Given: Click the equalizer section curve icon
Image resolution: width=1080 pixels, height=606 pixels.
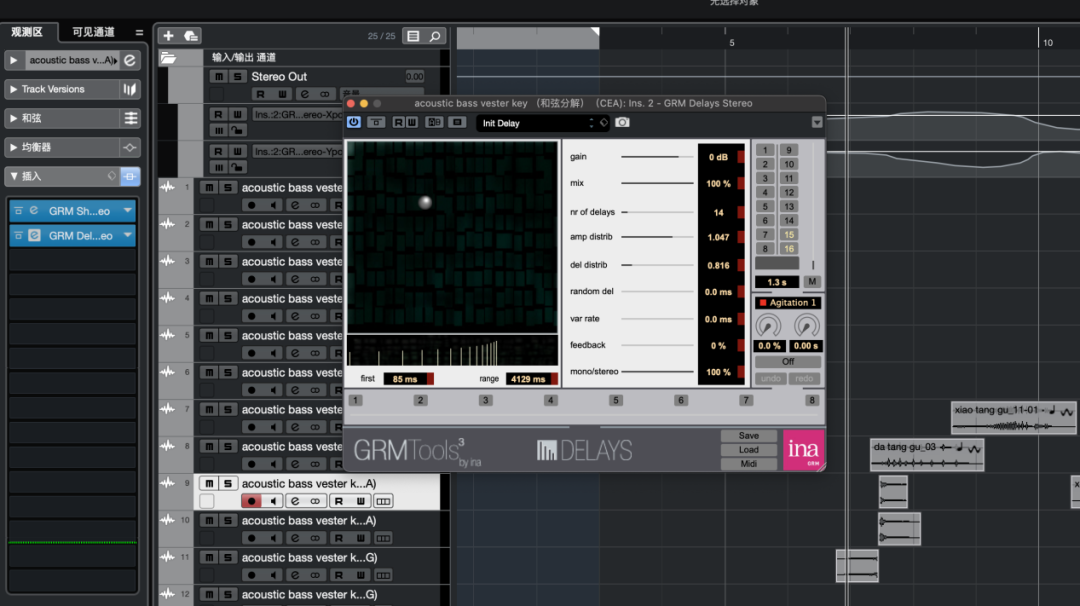Looking at the screenshot, I should [129, 147].
